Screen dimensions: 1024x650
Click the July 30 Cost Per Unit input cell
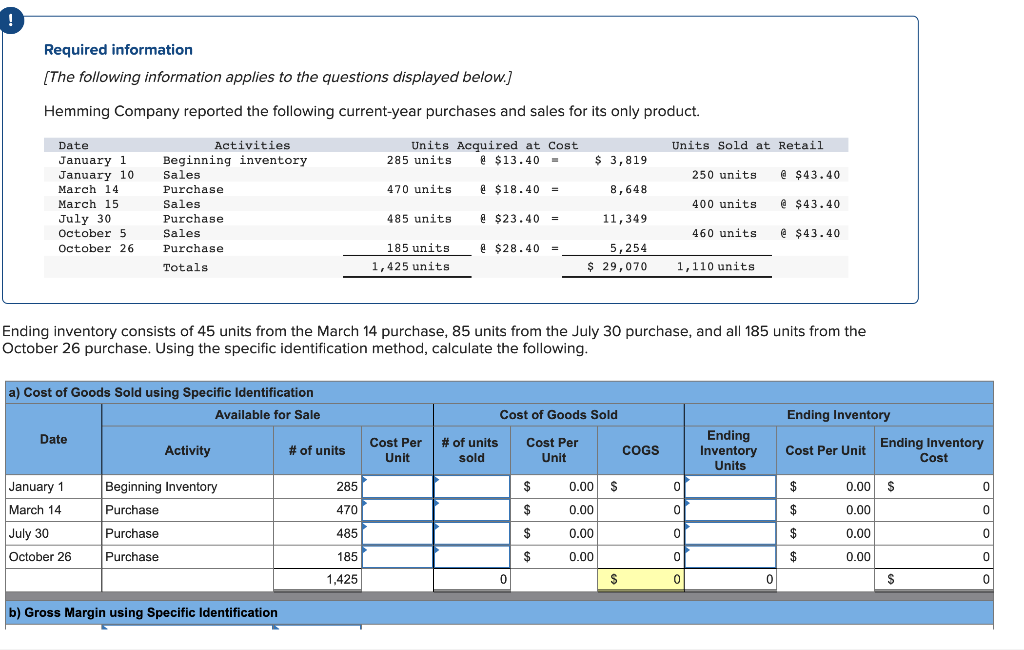(x=397, y=534)
